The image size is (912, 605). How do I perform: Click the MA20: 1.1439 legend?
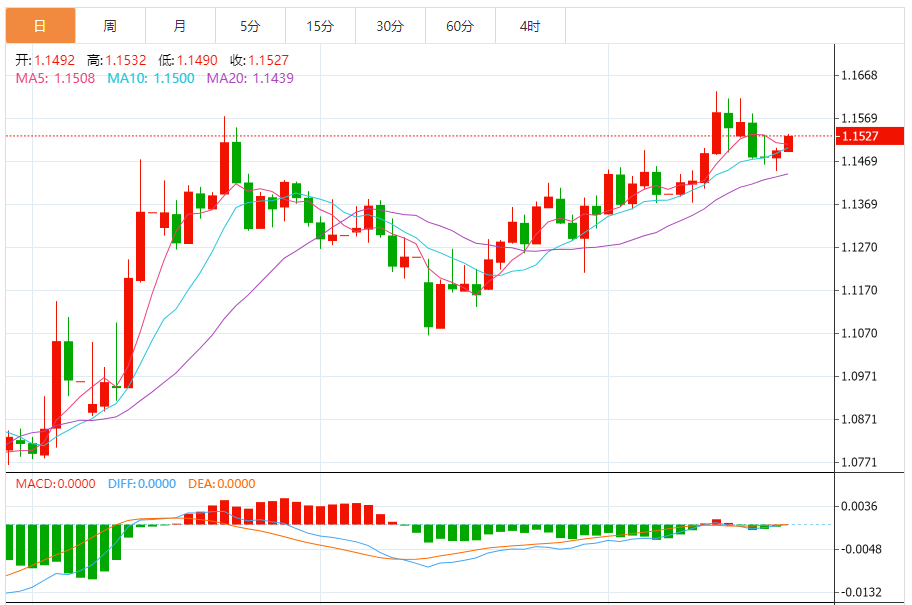click(250, 78)
